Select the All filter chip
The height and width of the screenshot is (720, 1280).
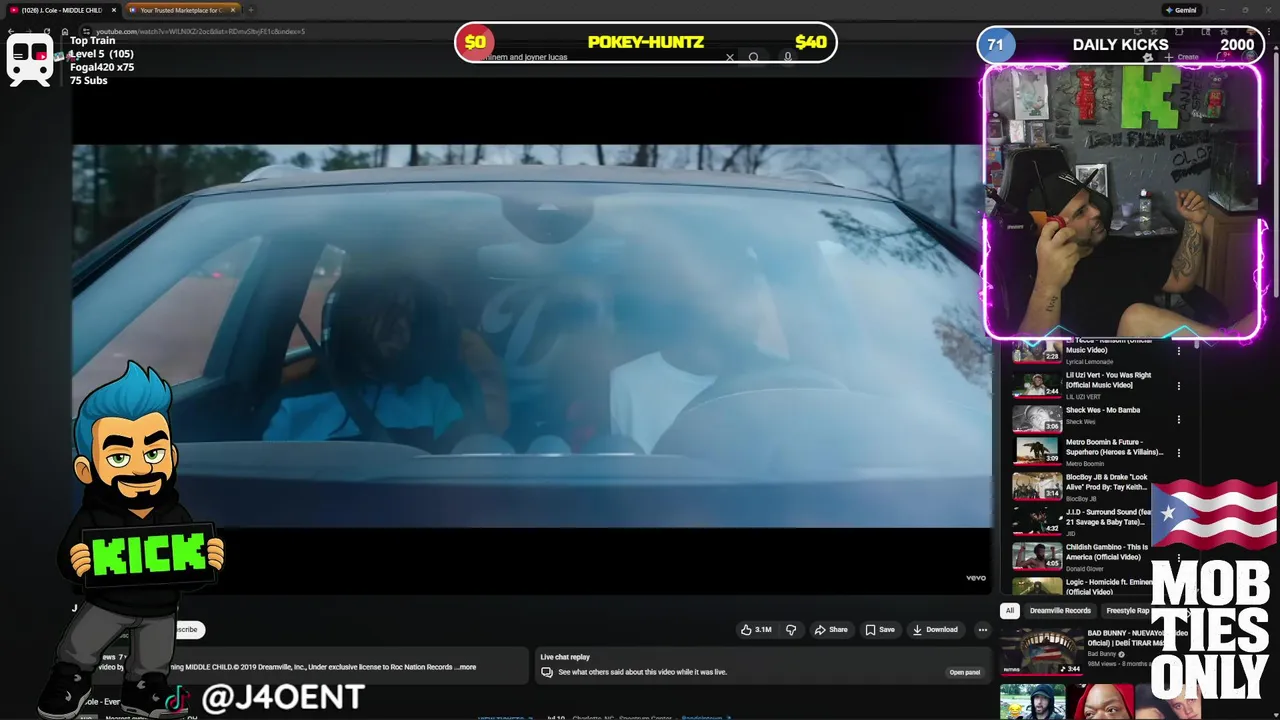click(x=1010, y=611)
